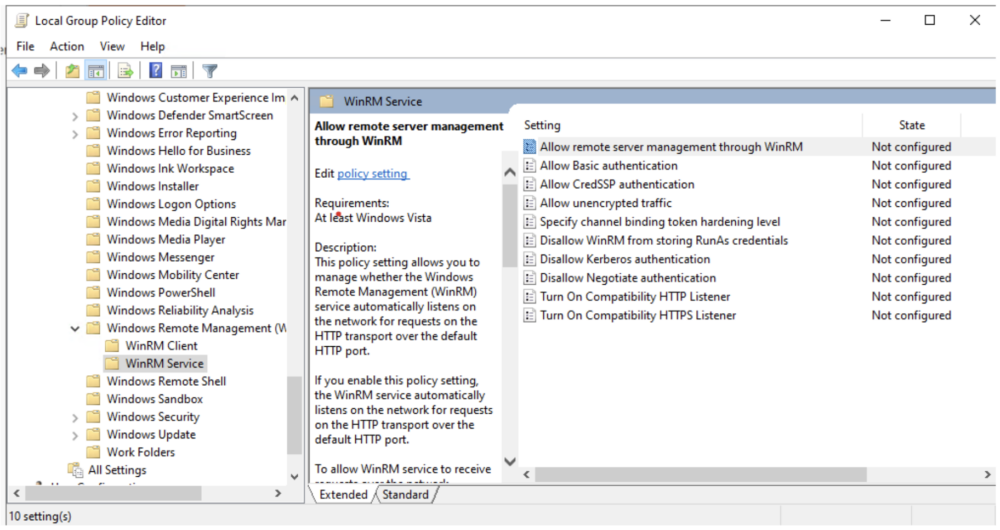This screenshot has height=530, width=1000.
Task: Open the Action menu
Action: click(x=67, y=46)
